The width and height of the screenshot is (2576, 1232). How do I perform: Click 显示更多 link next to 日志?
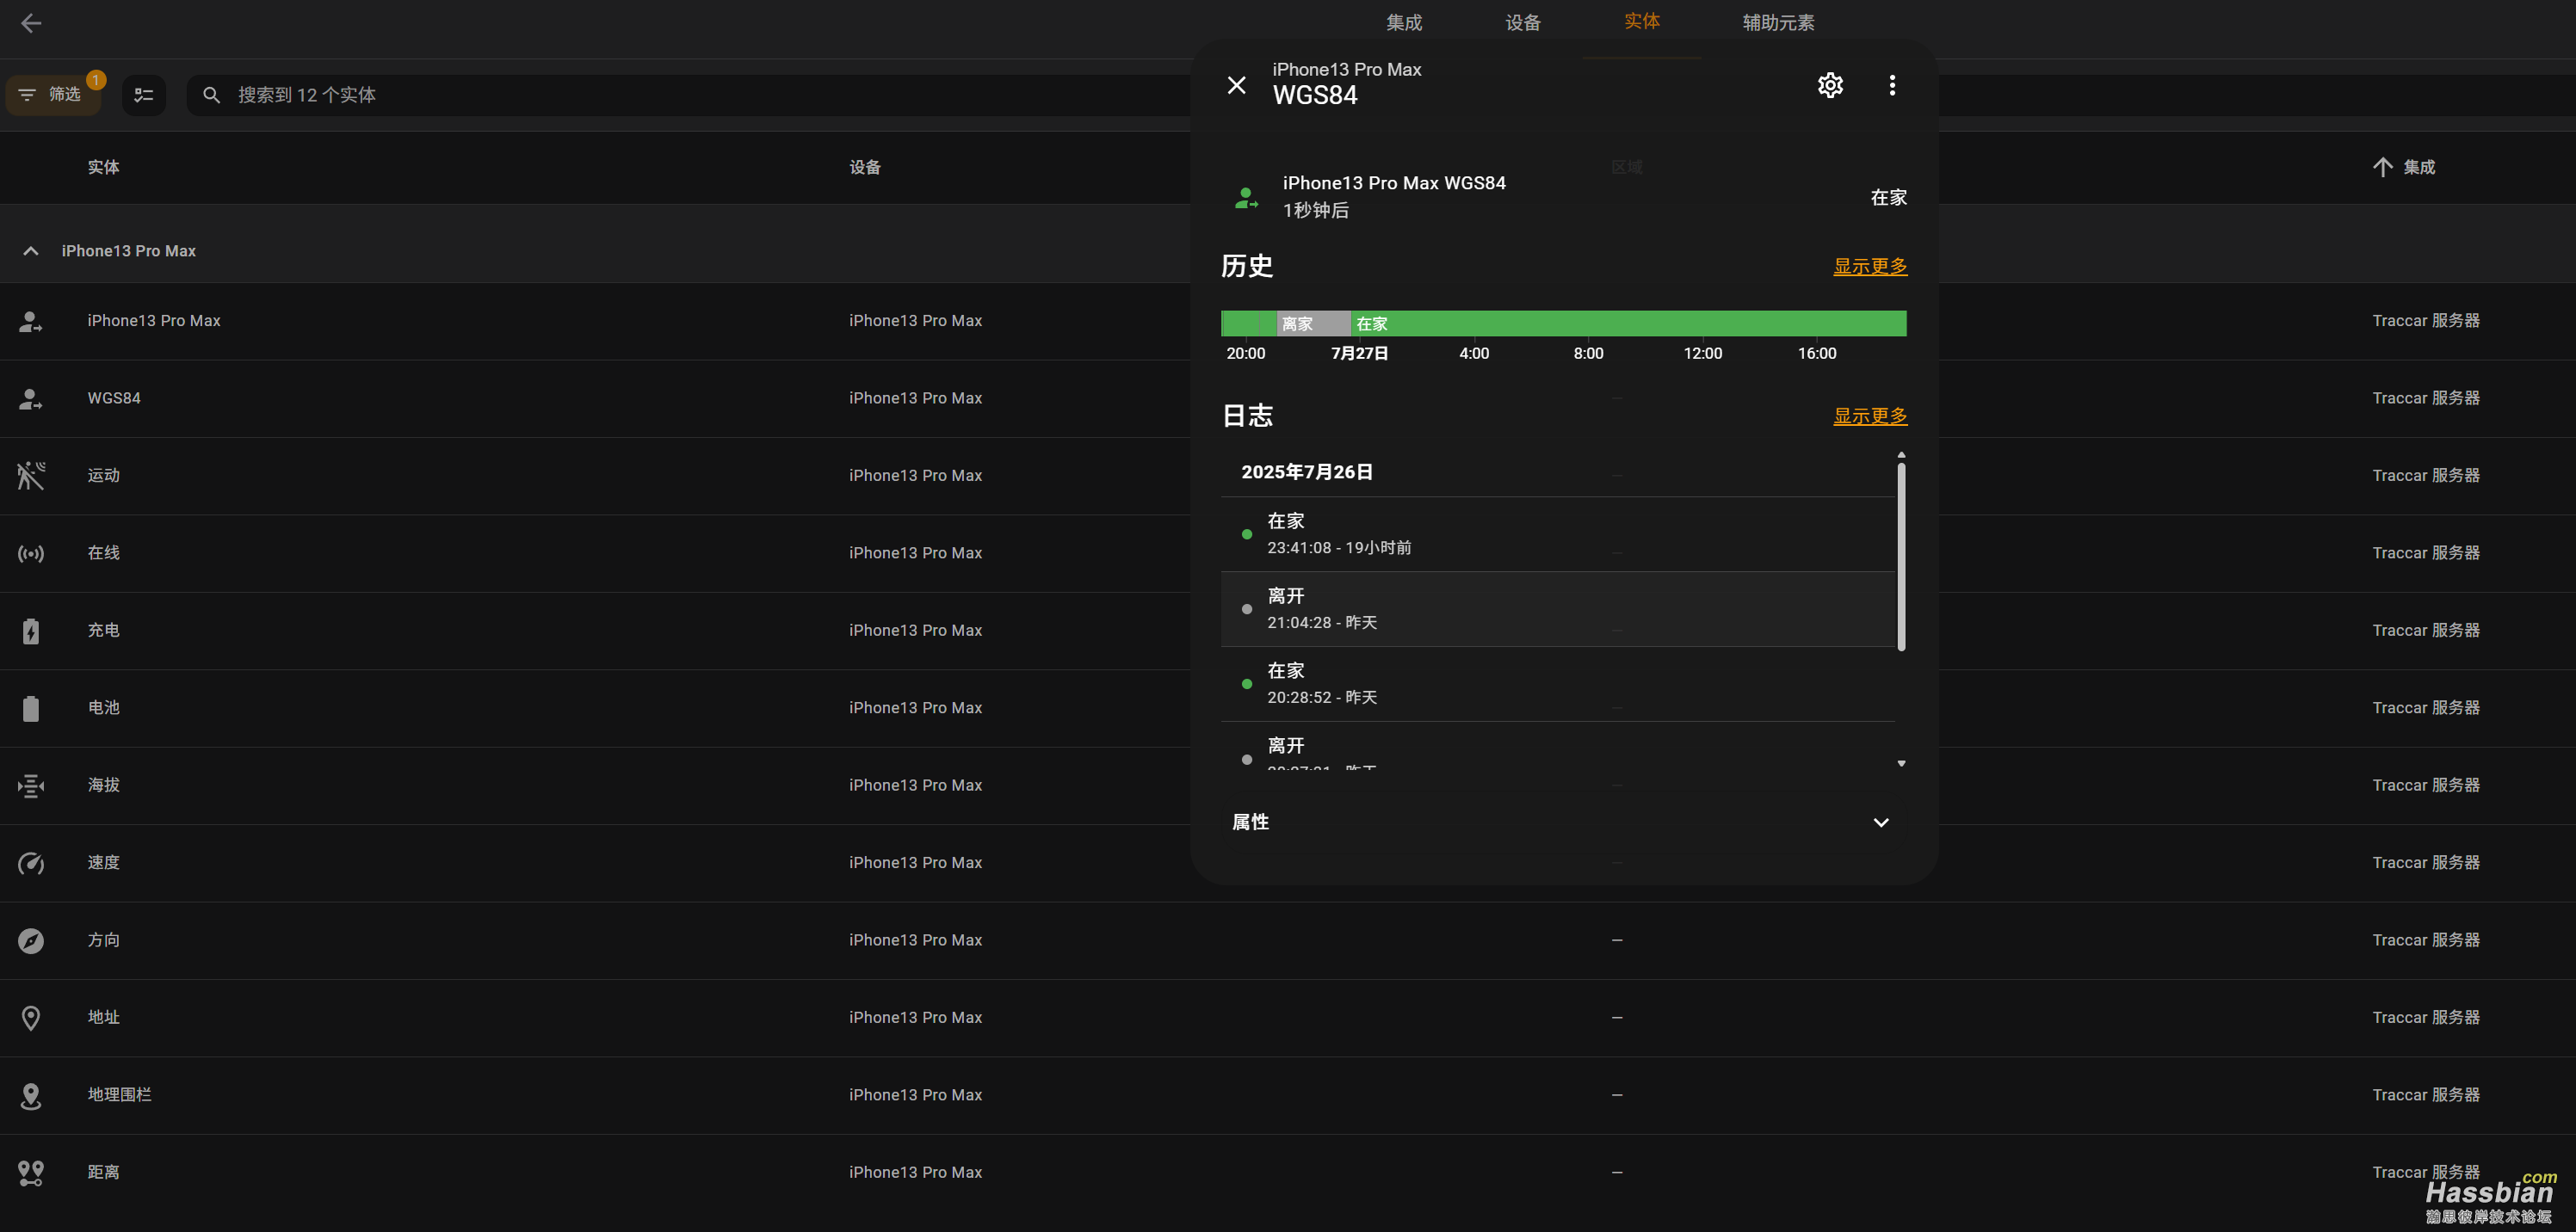click(x=1870, y=416)
